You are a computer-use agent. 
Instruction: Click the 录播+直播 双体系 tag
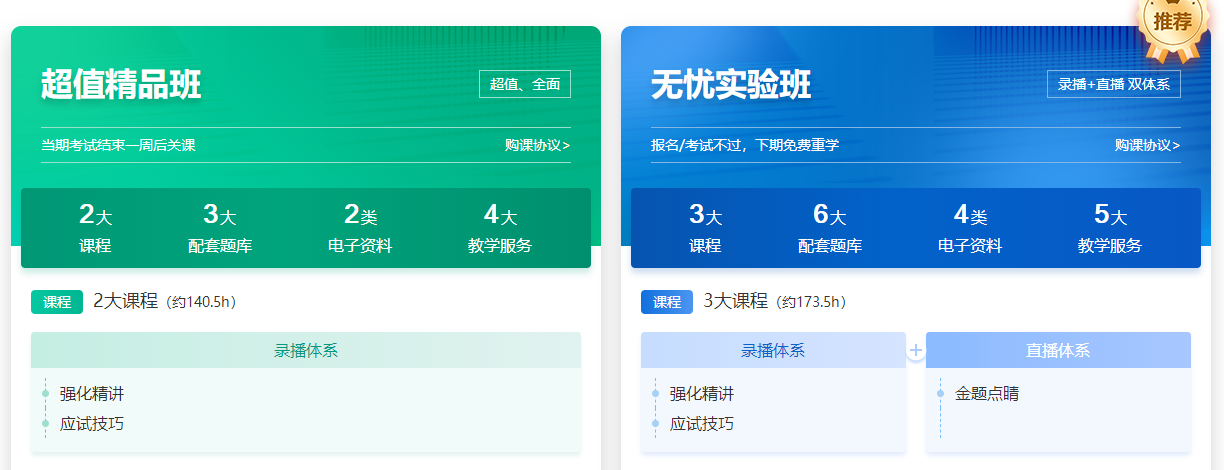pyautogui.click(x=1113, y=84)
